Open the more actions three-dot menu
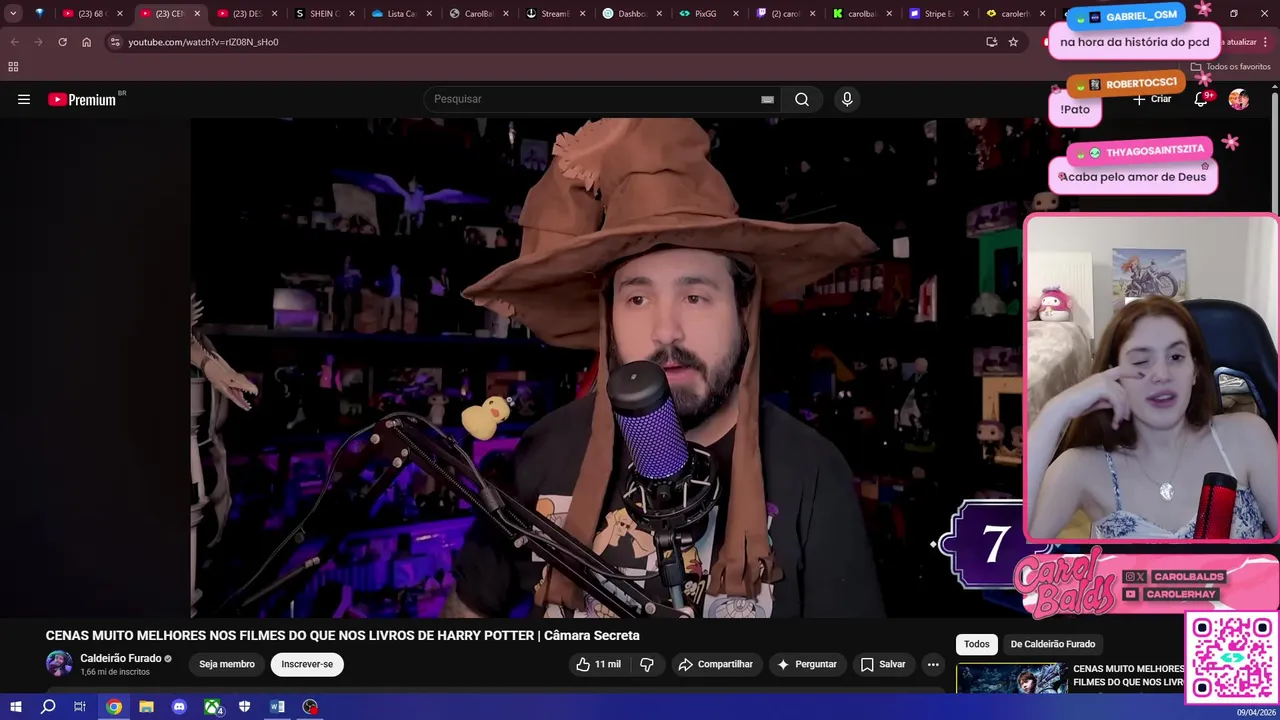Viewport: 1280px width, 720px height. point(933,664)
